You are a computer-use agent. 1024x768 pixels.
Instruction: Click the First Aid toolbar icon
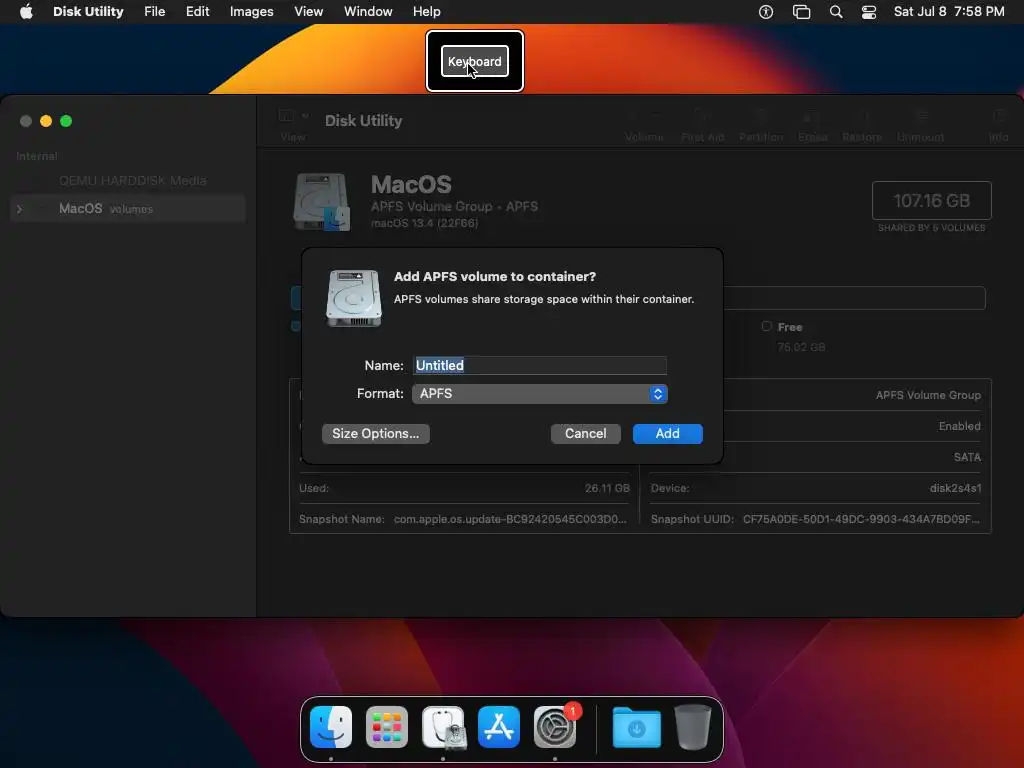click(703, 116)
